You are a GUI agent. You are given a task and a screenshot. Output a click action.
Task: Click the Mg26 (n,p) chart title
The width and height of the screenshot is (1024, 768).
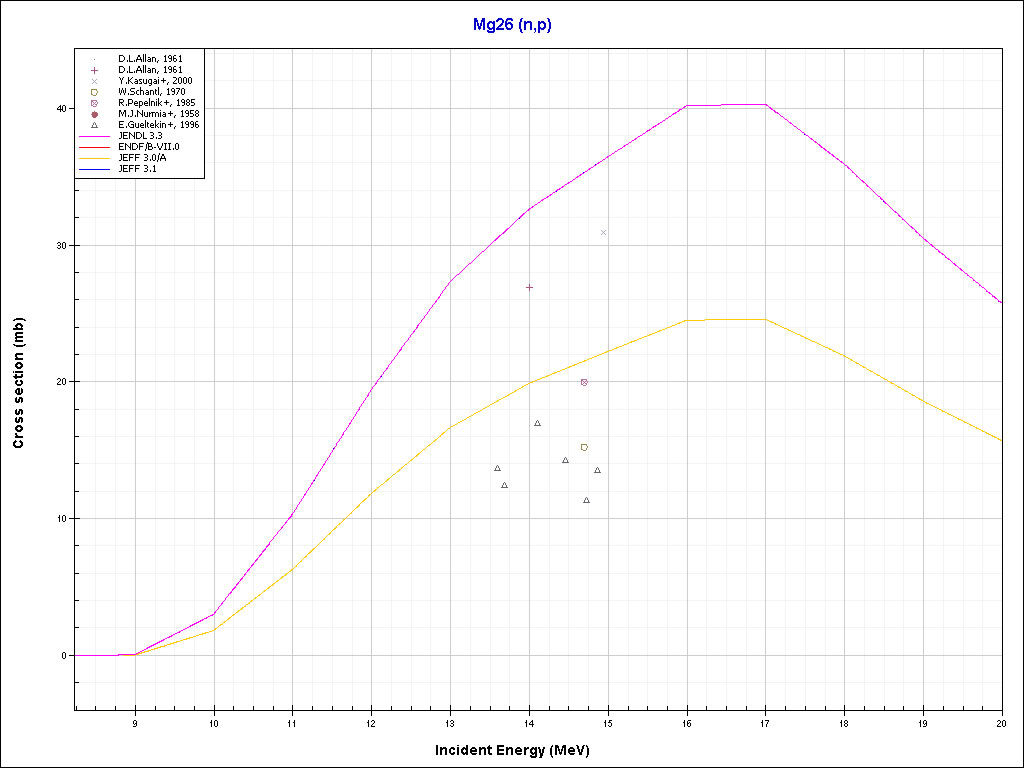[512, 25]
